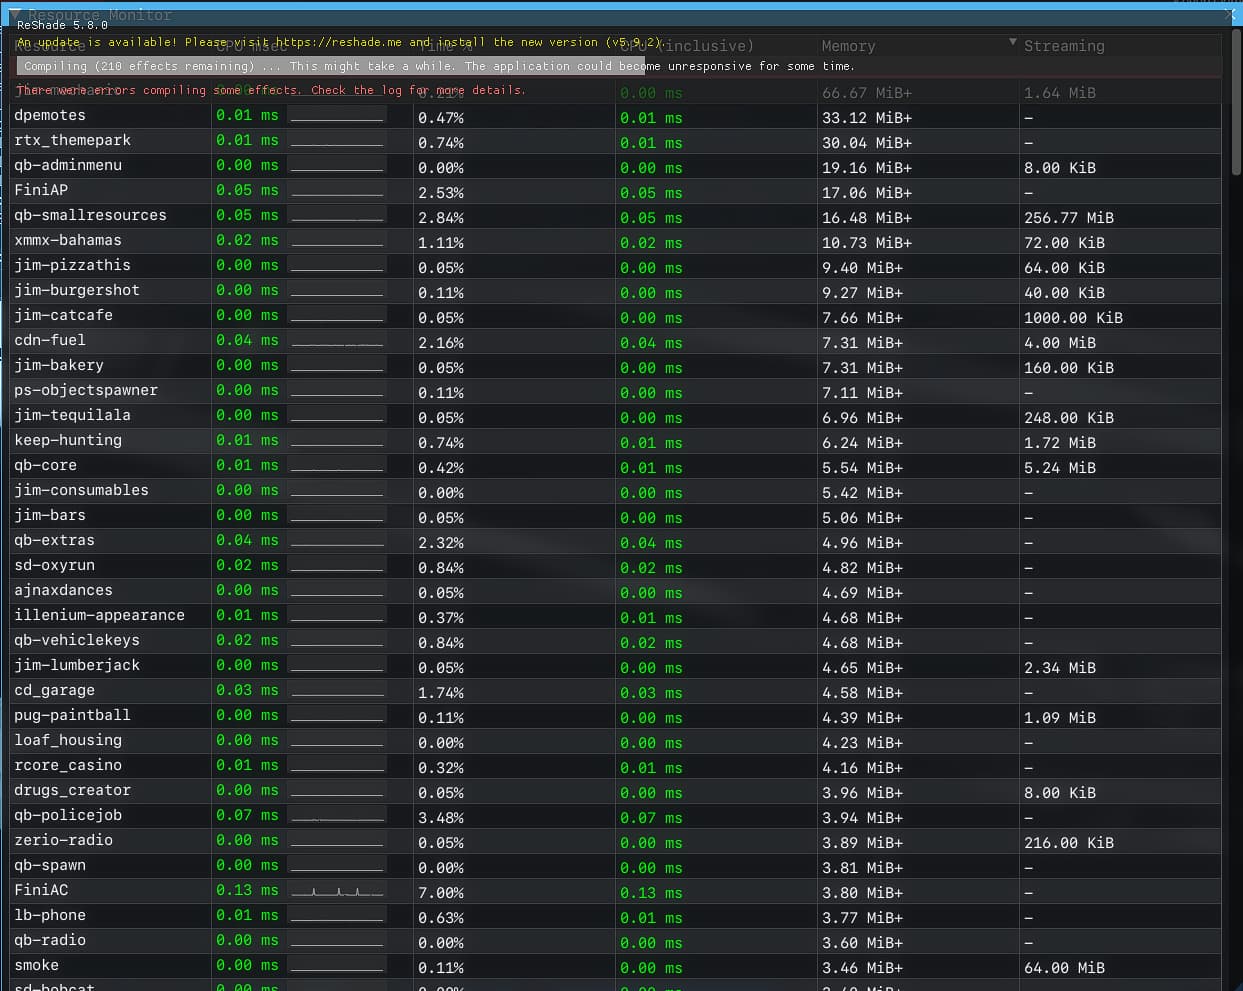Click the FiniAC 7.00% time value
Screen dimensions: 1243x991
click(x=441, y=892)
